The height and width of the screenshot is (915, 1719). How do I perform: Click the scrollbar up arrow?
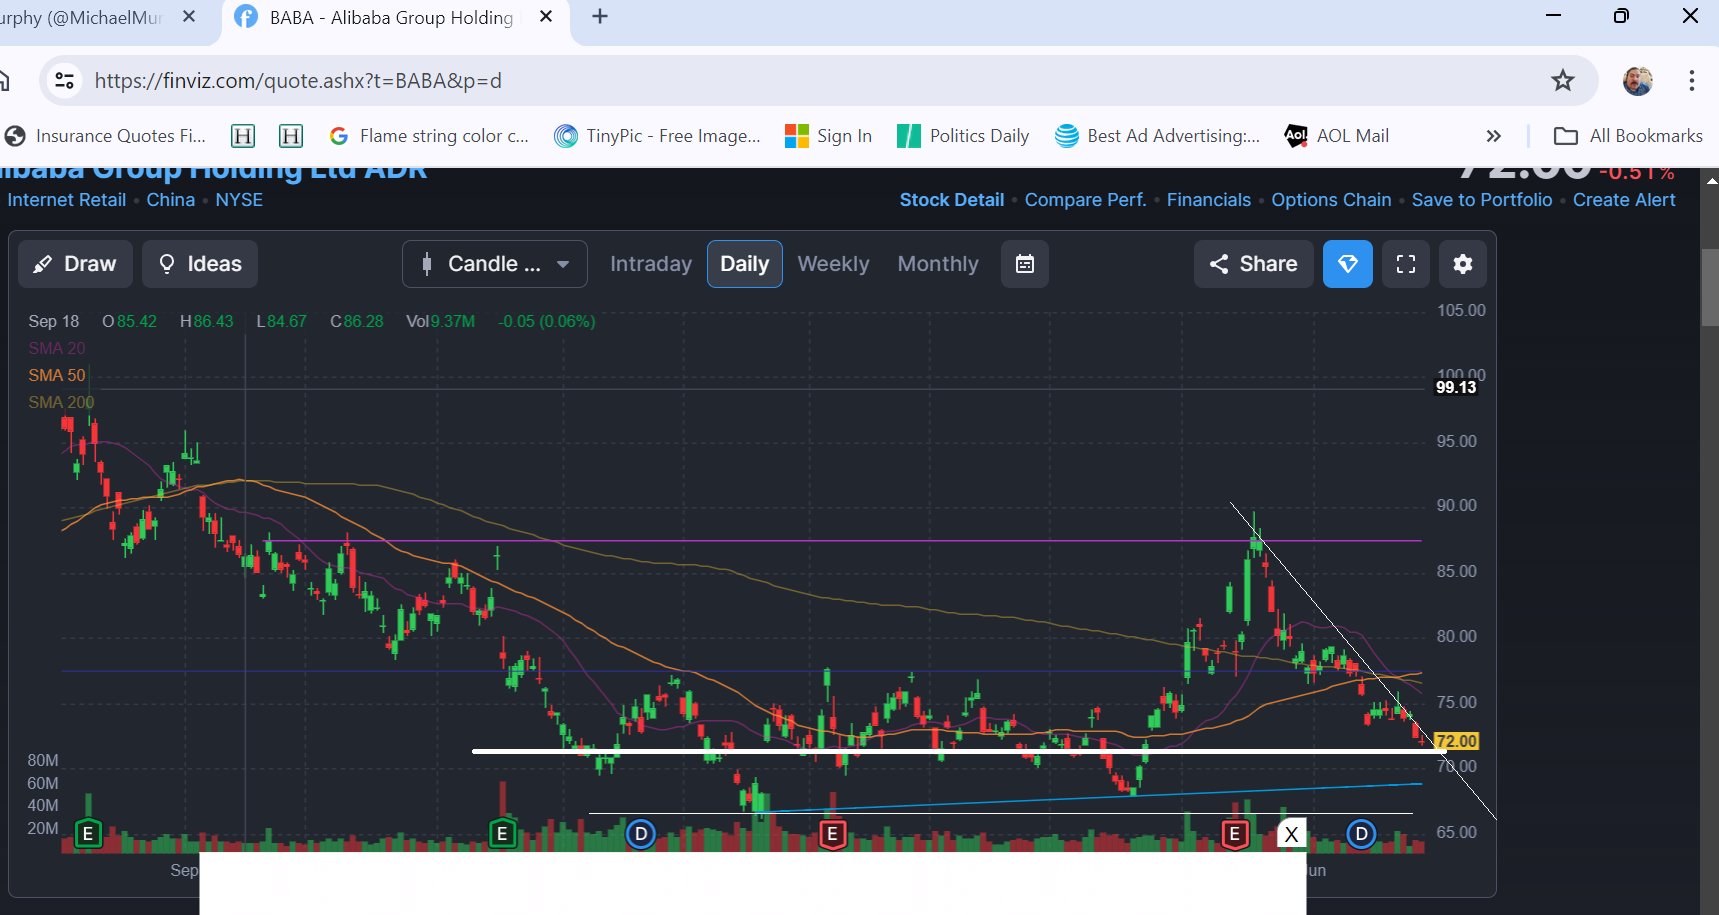click(1710, 181)
